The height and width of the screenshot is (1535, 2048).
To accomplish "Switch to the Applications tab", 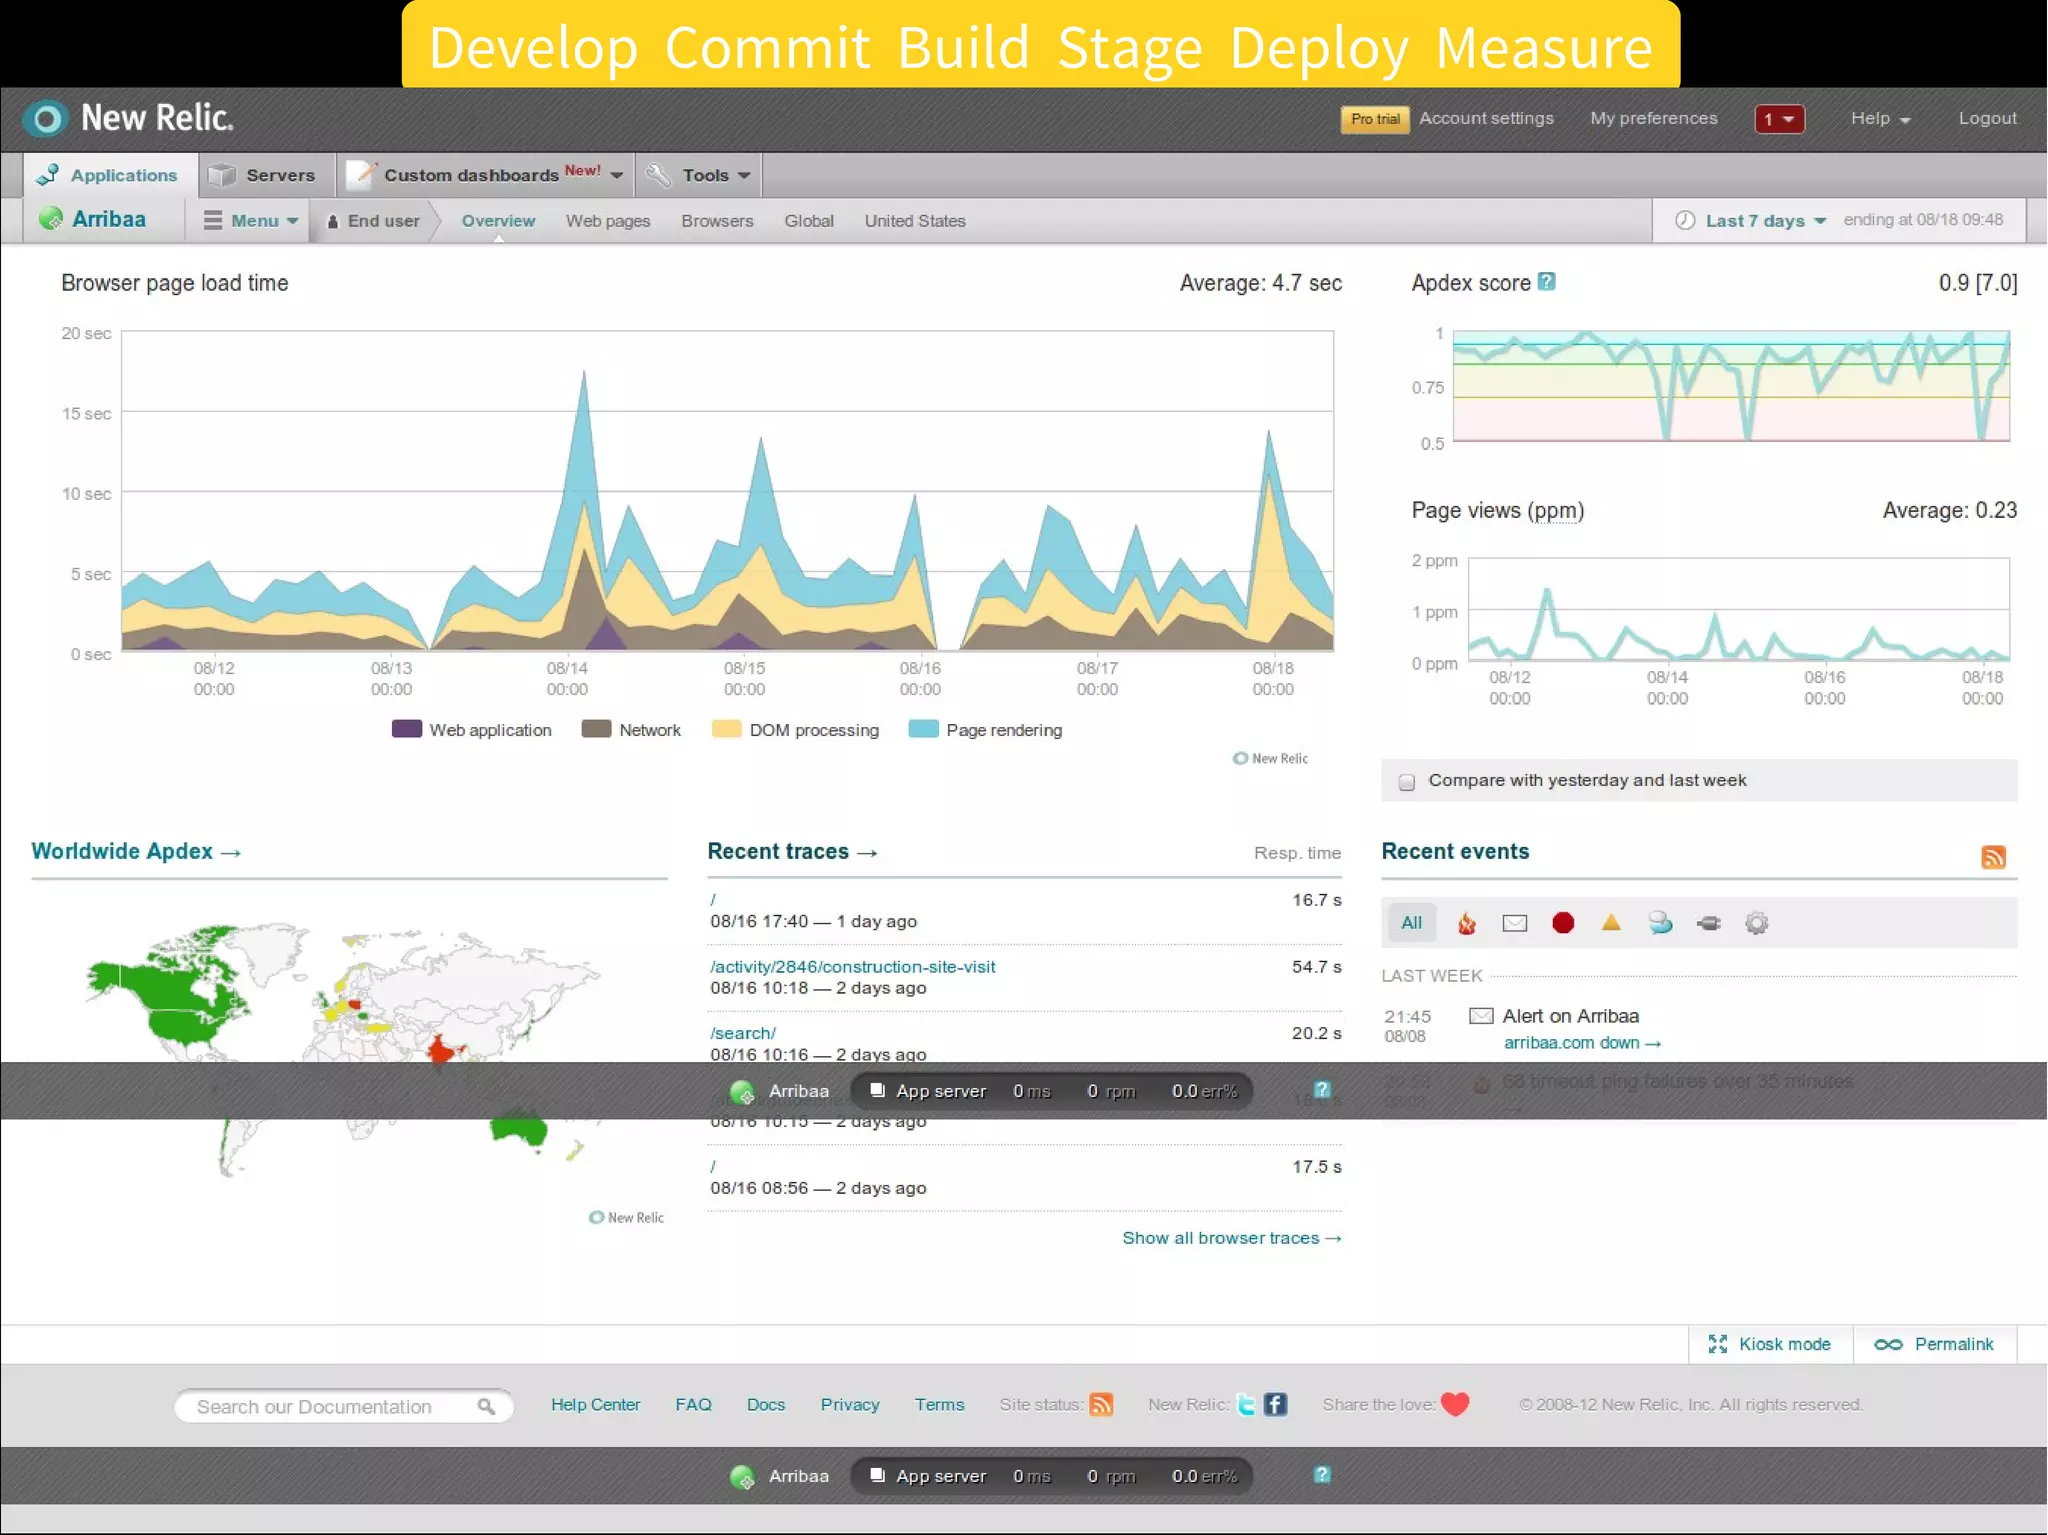I will coord(110,175).
